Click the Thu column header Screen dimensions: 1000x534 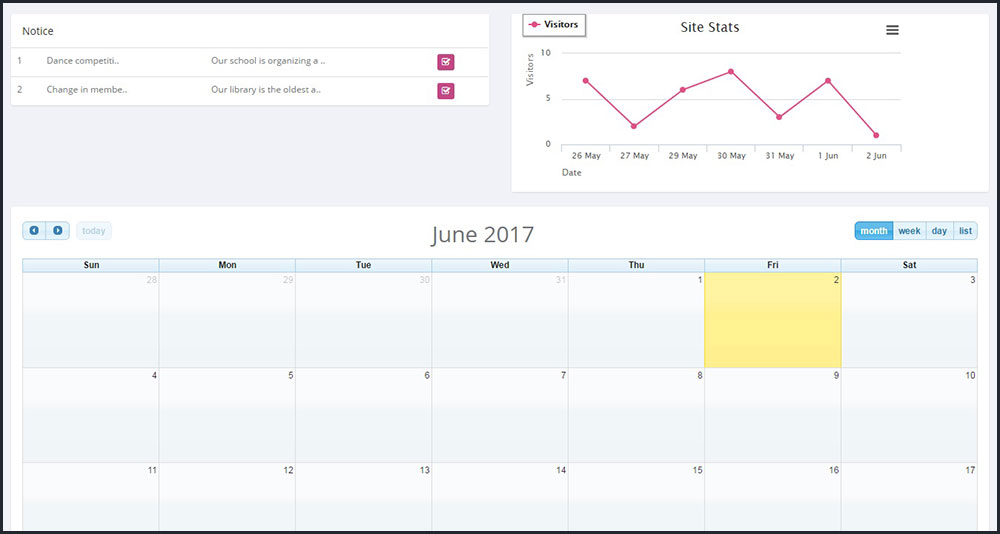636,265
